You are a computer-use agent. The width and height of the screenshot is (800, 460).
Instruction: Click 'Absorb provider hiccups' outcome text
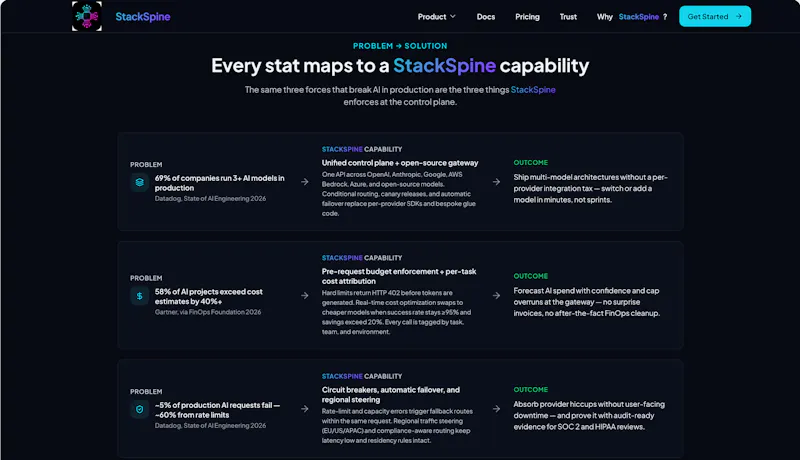point(589,416)
